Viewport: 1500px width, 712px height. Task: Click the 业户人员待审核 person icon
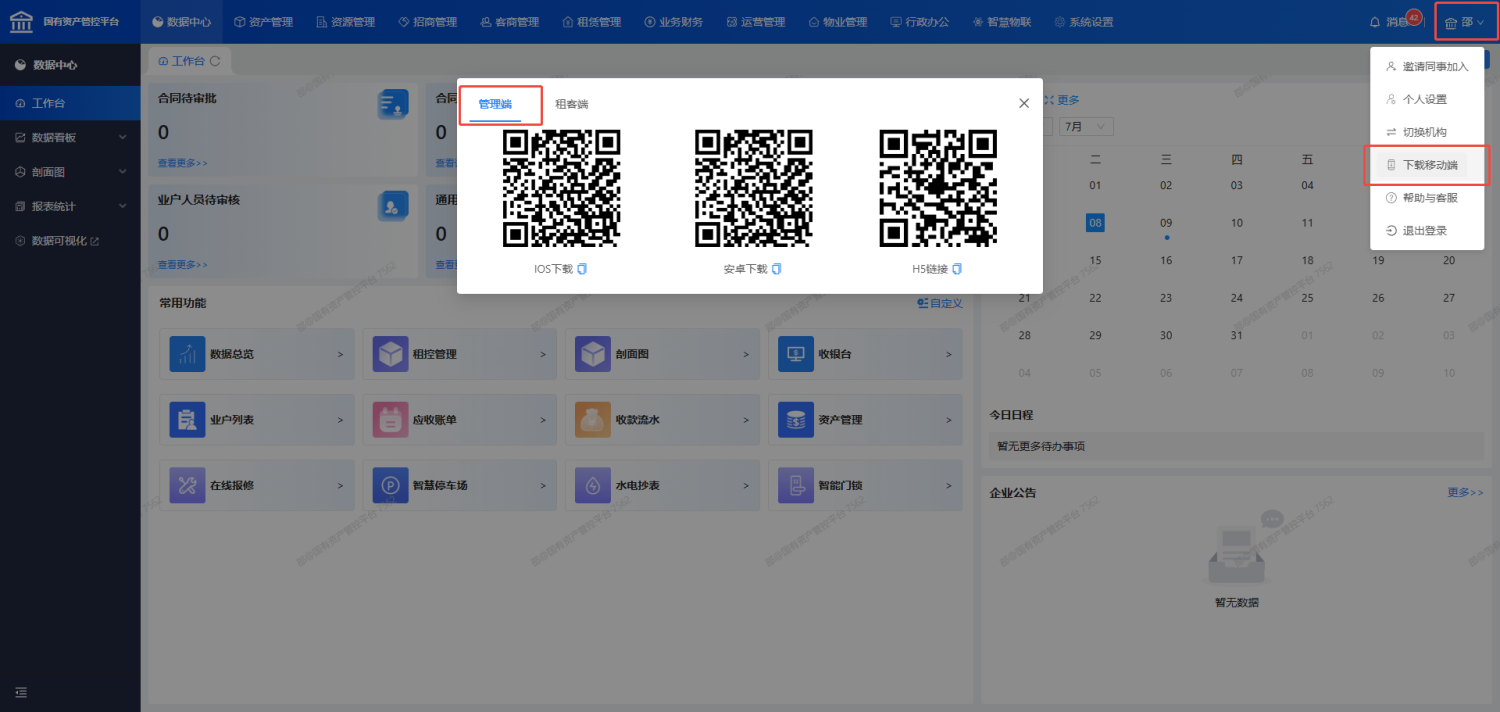pyautogui.click(x=392, y=206)
